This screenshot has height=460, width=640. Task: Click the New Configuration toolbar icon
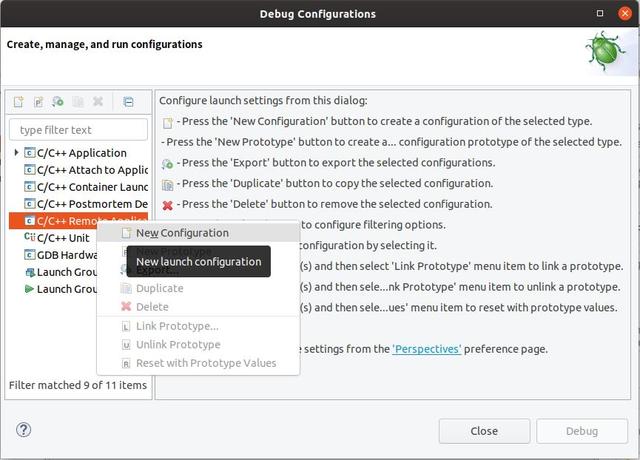click(19, 102)
